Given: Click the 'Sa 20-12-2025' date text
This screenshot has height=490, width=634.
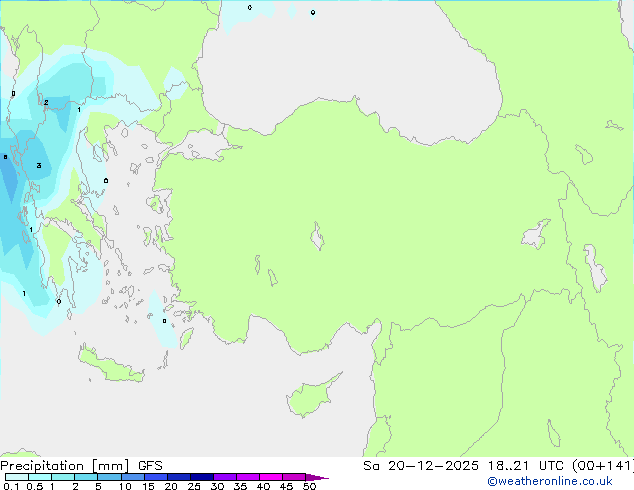Looking at the screenshot, I should pyautogui.click(x=421, y=466).
